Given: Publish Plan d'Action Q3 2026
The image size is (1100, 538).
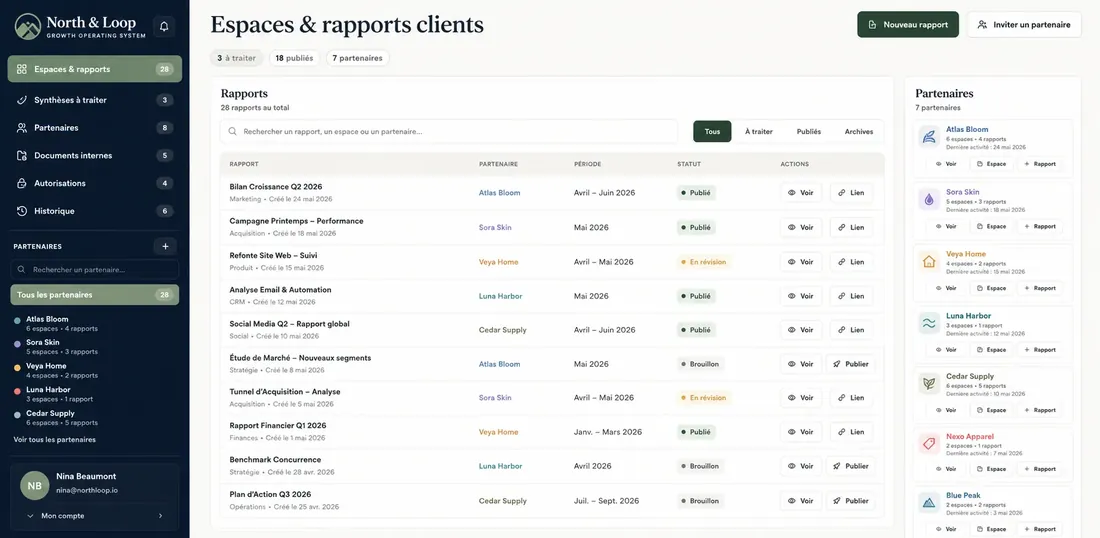Looking at the screenshot, I should pos(852,501).
